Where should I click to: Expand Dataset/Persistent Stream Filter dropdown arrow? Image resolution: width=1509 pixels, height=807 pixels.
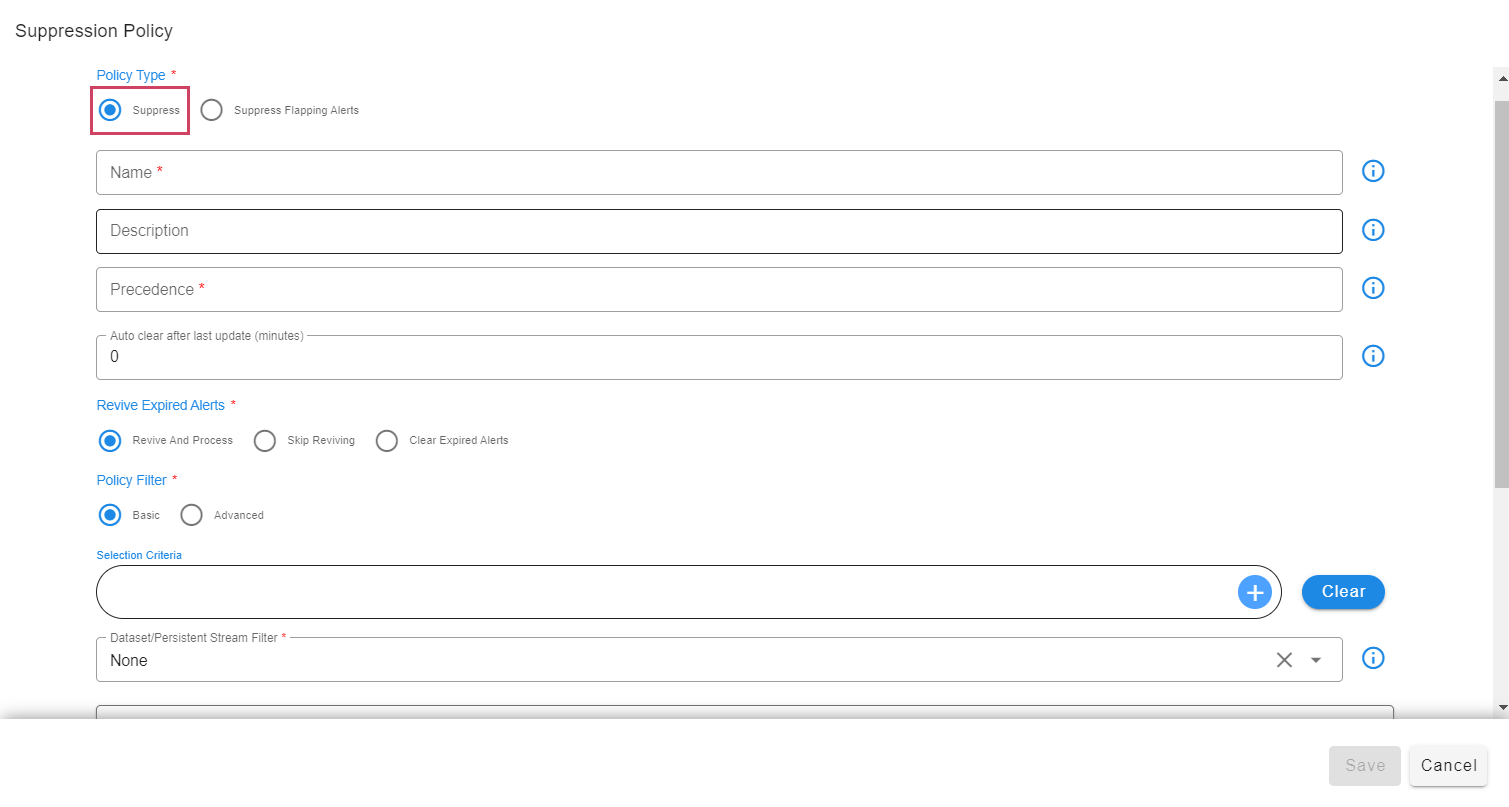(x=1316, y=660)
